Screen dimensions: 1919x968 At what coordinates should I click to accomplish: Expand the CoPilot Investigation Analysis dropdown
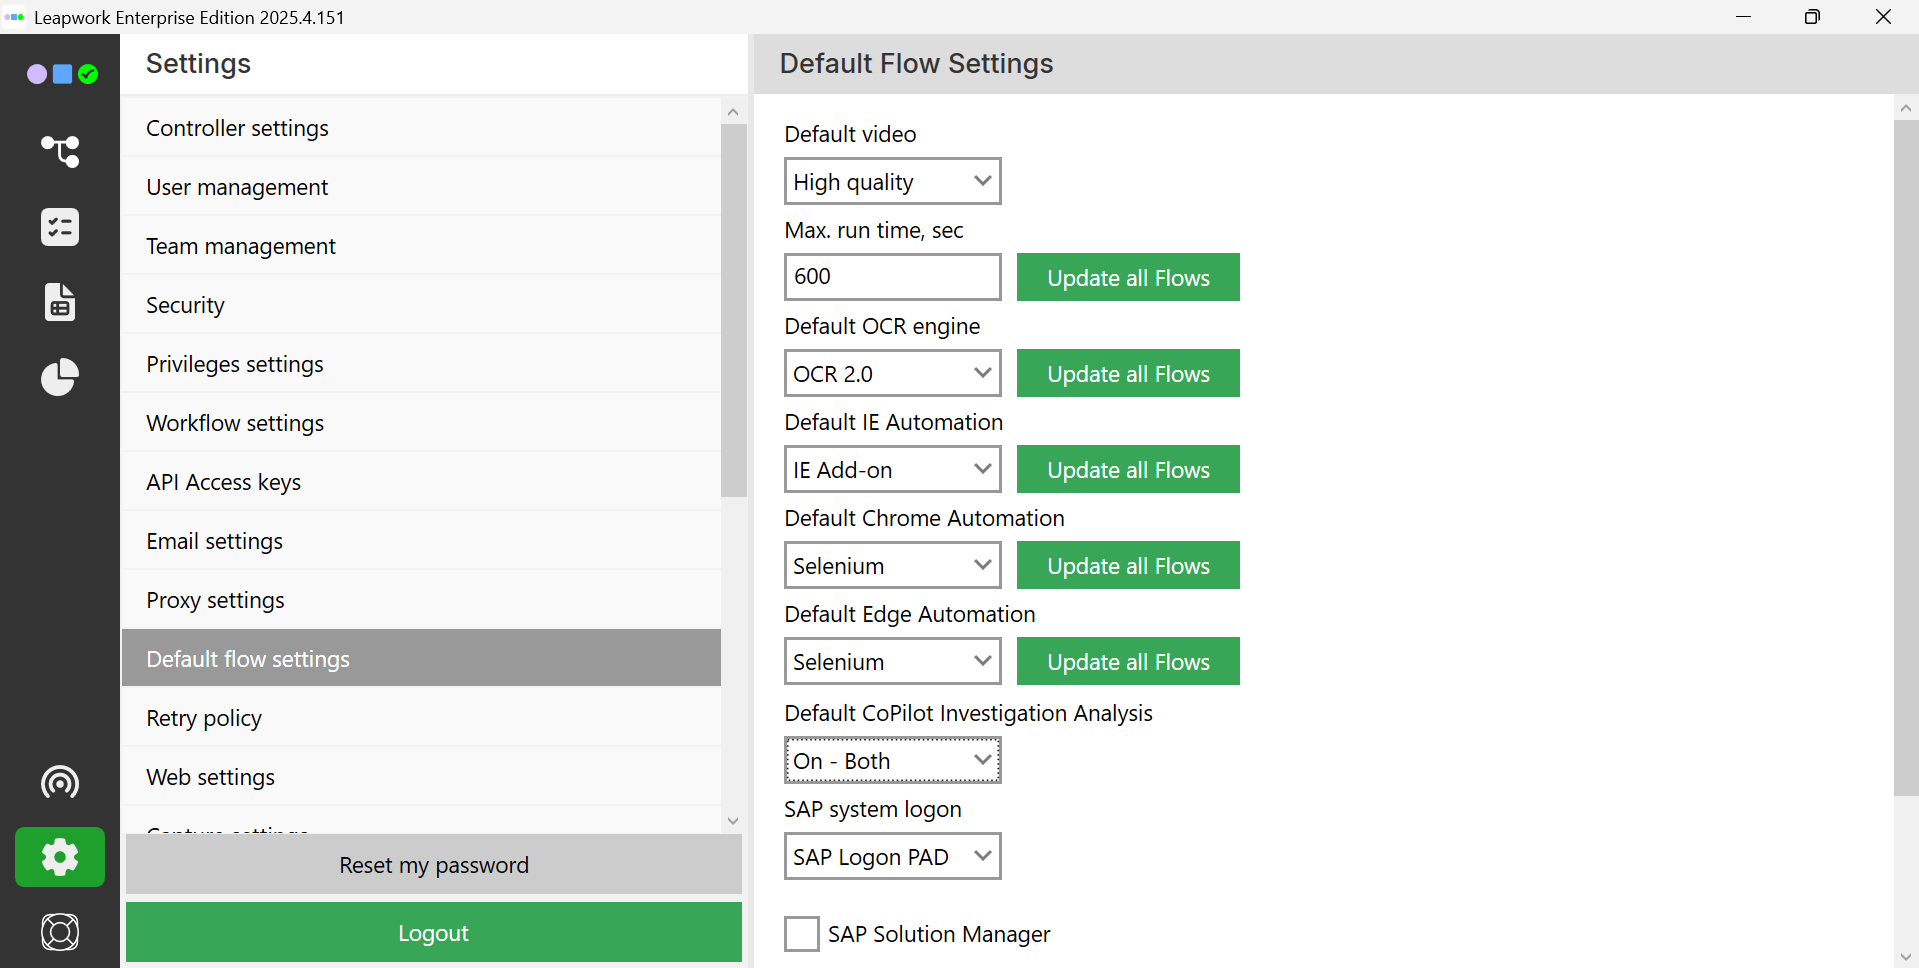point(892,761)
